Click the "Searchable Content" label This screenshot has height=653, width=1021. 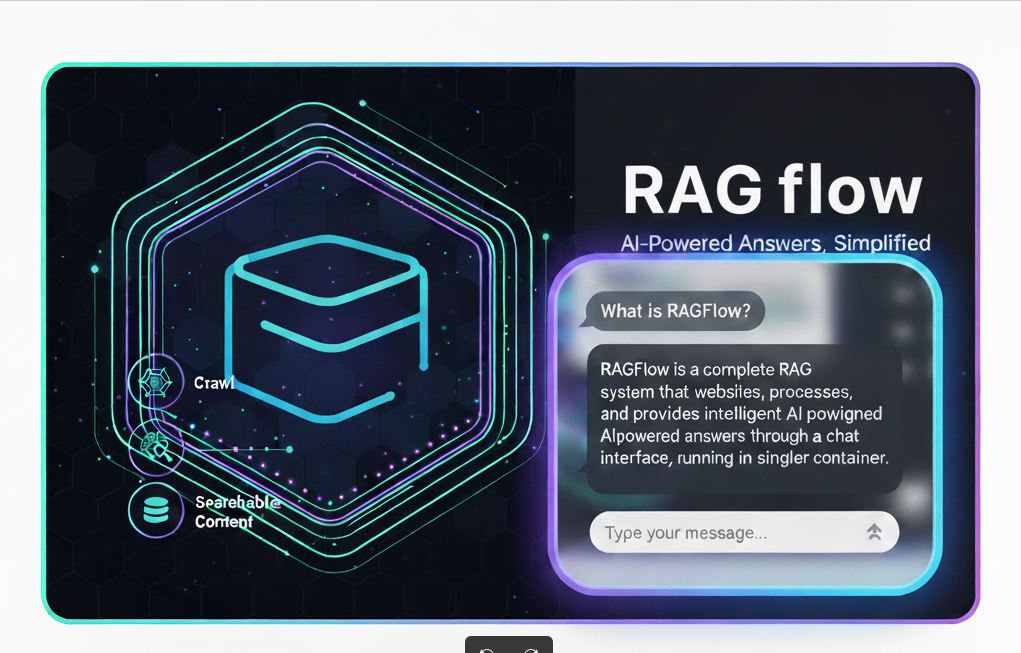[237, 512]
